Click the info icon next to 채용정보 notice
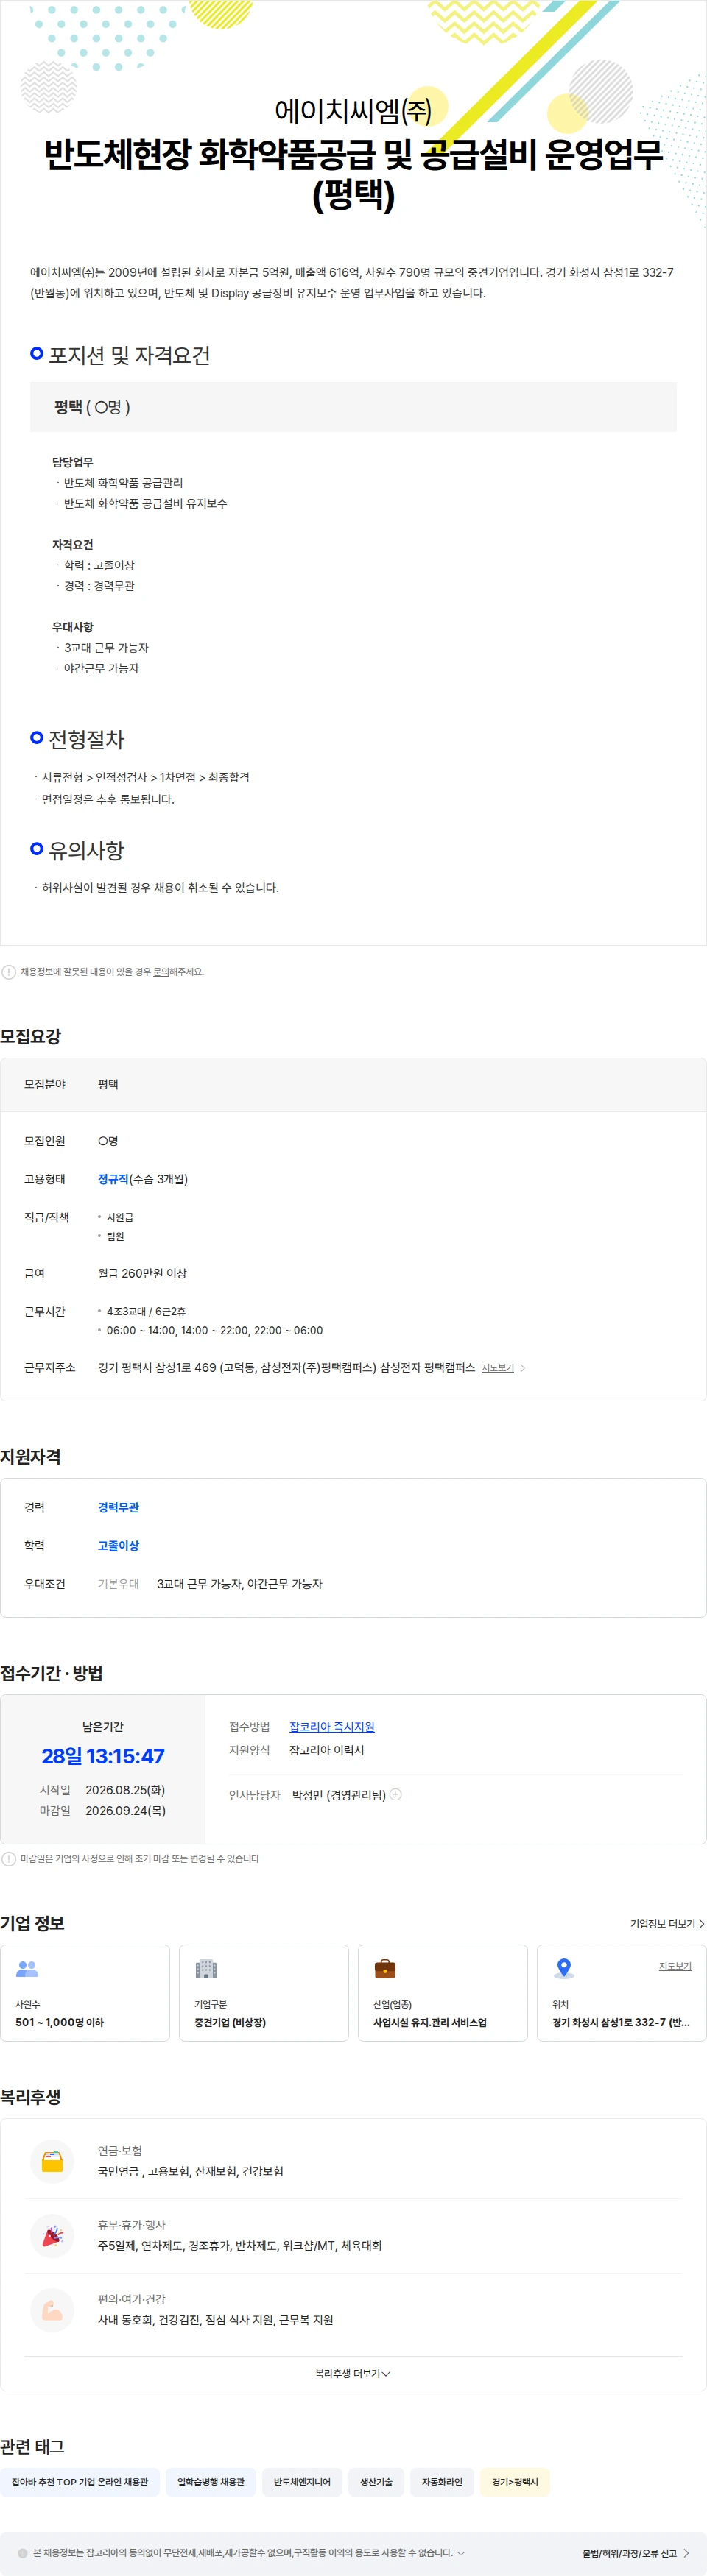This screenshot has width=707, height=2576. pos(9,972)
